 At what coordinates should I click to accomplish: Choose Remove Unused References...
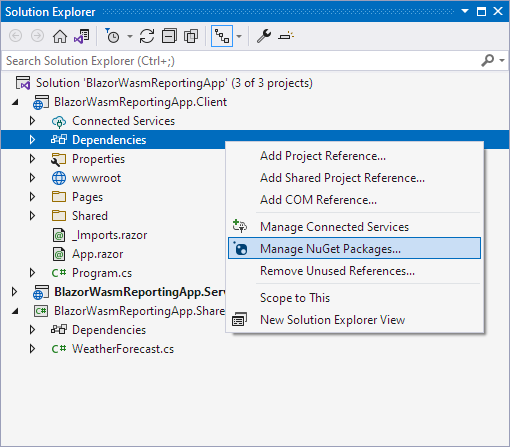click(x=354, y=271)
